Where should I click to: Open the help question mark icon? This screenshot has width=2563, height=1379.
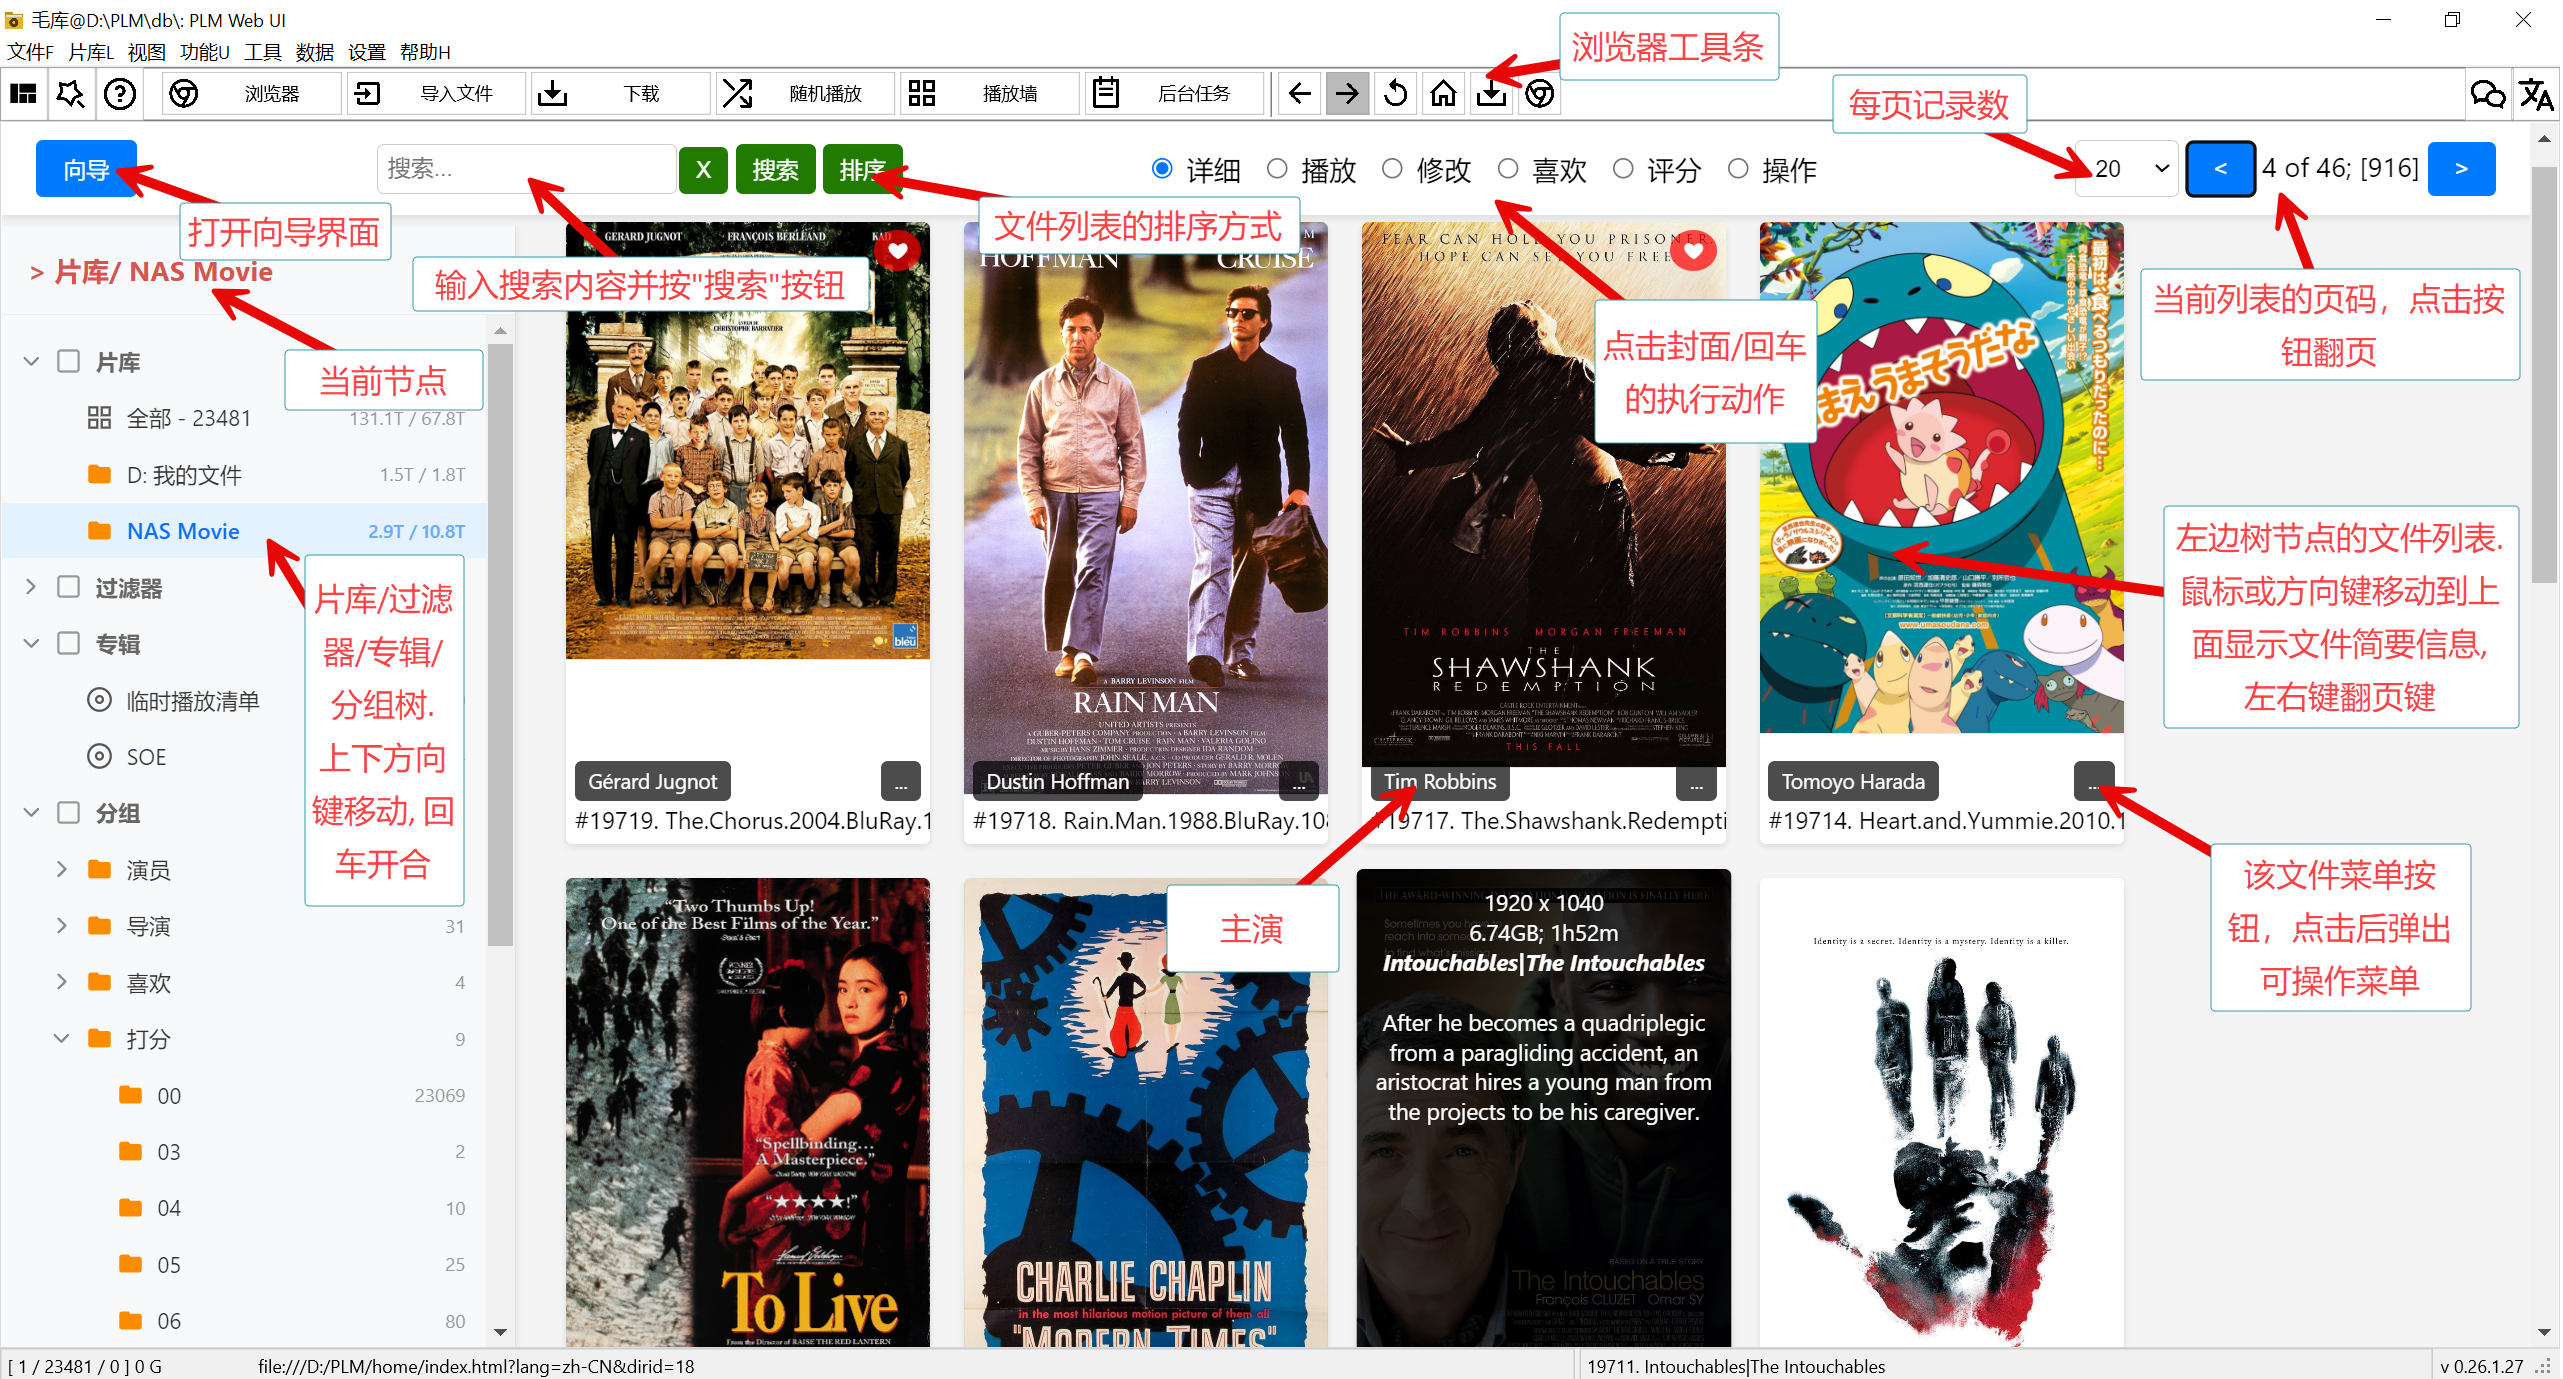(120, 94)
